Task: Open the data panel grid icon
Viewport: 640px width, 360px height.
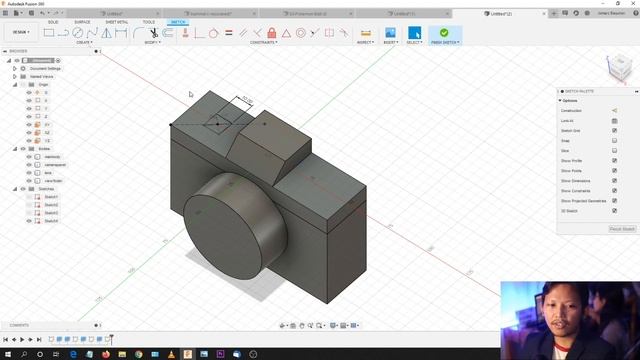Action: pos(5,13)
